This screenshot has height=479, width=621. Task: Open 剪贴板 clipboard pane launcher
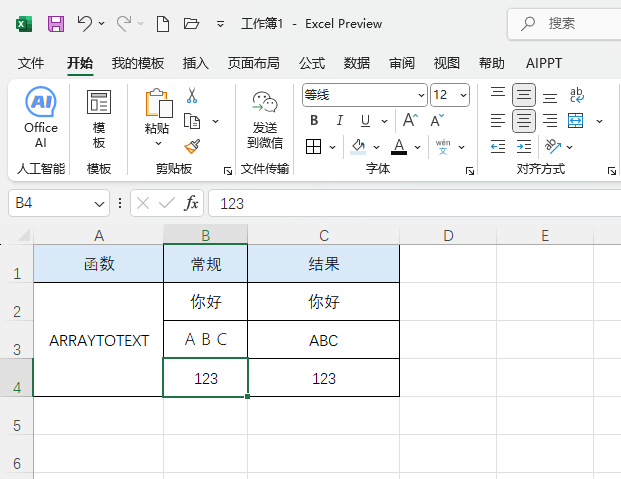tap(228, 171)
